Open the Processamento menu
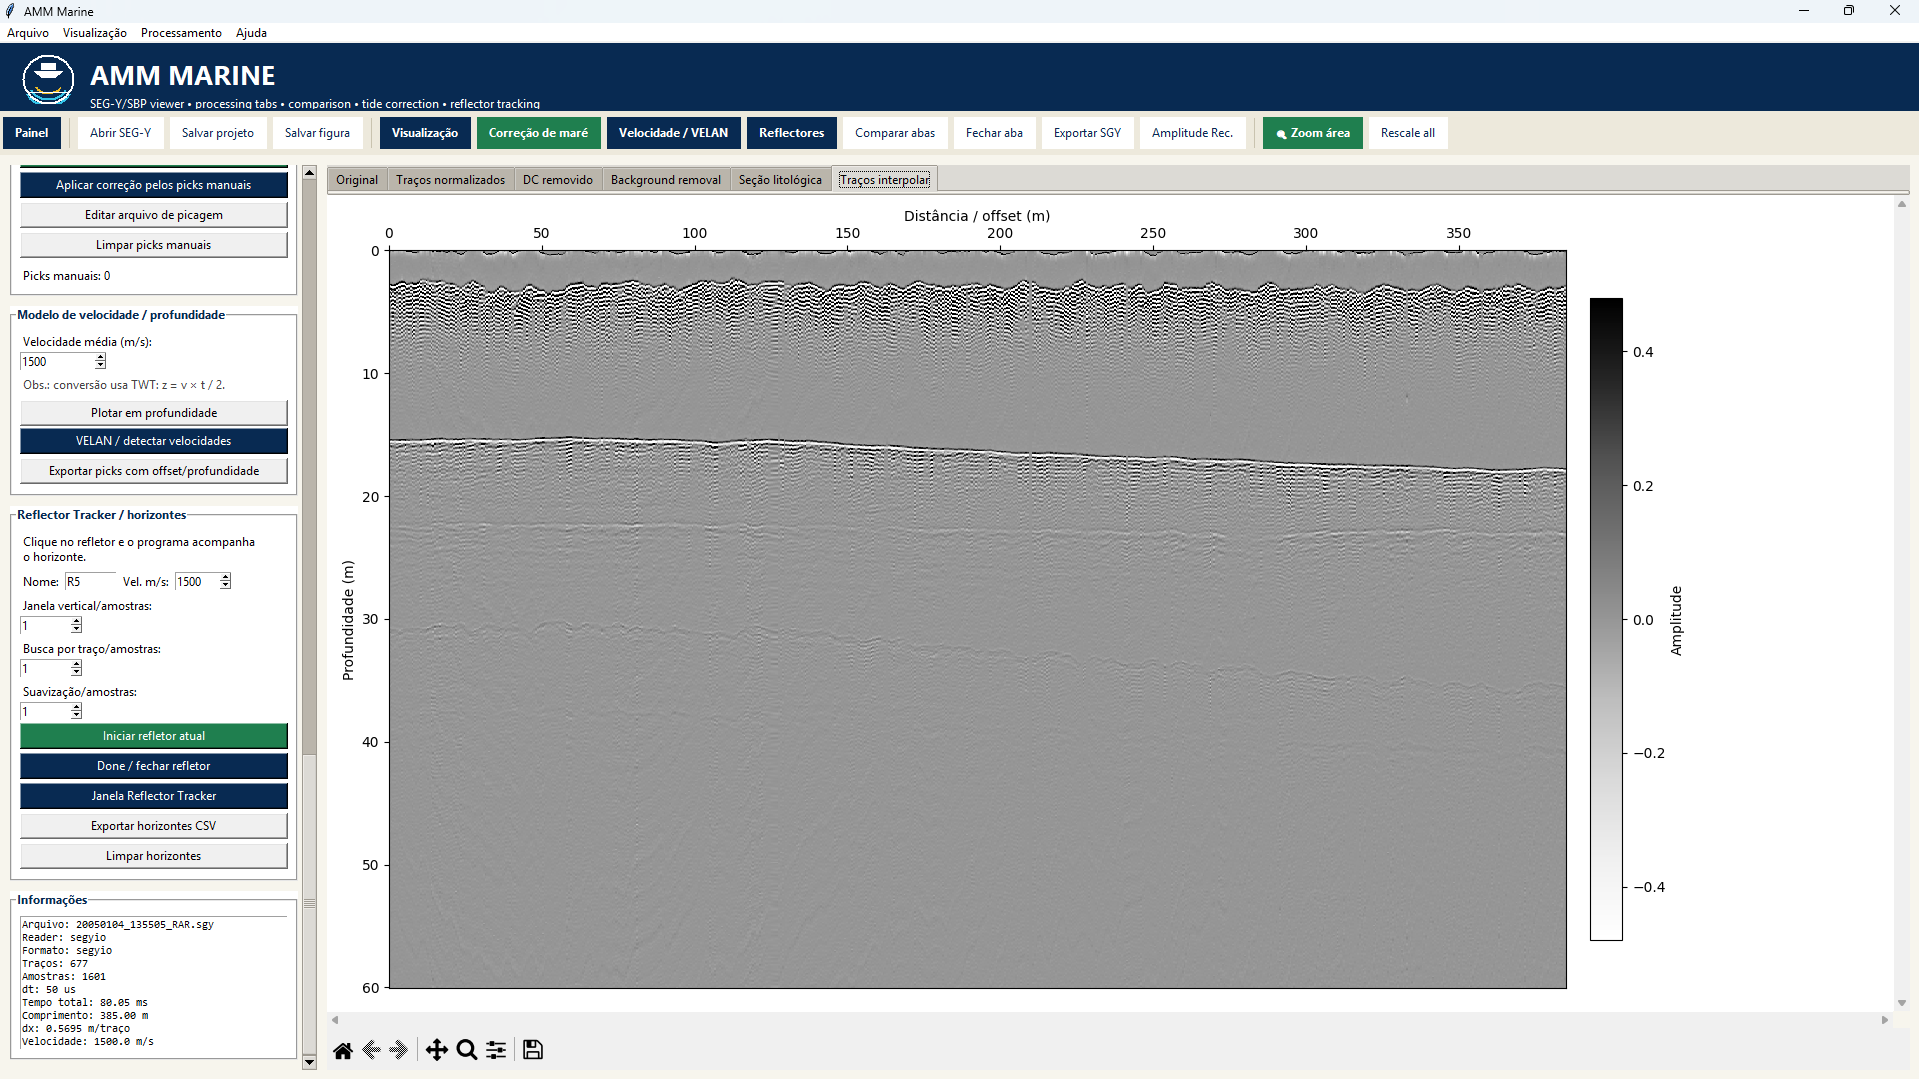 (181, 33)
